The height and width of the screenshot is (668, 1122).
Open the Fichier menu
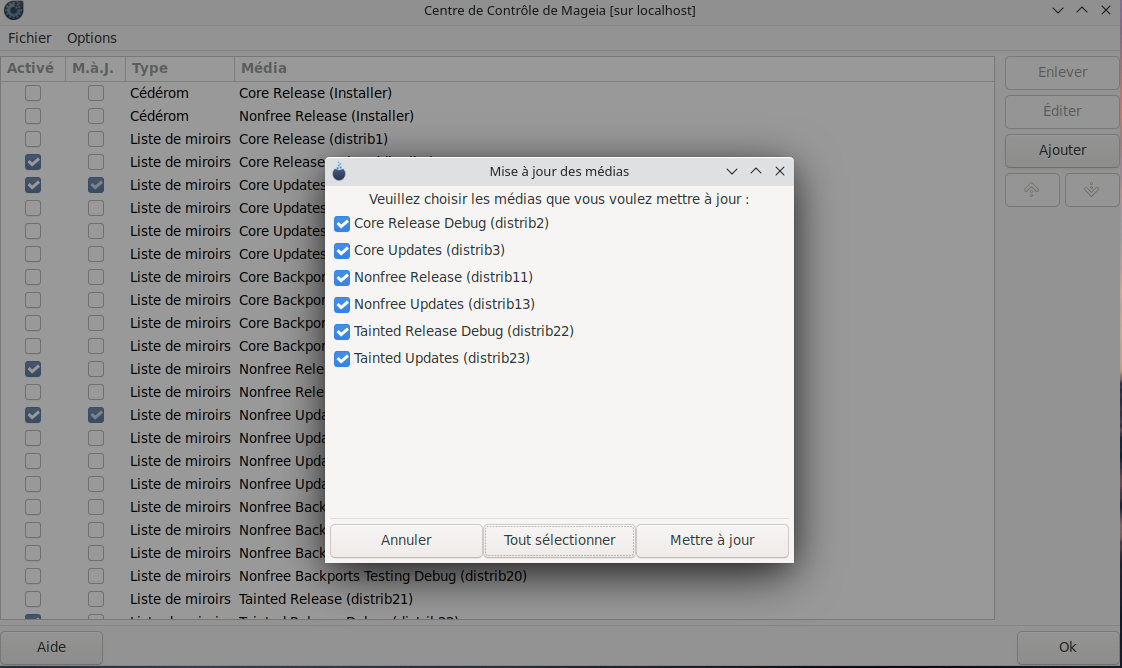point(29,38)
